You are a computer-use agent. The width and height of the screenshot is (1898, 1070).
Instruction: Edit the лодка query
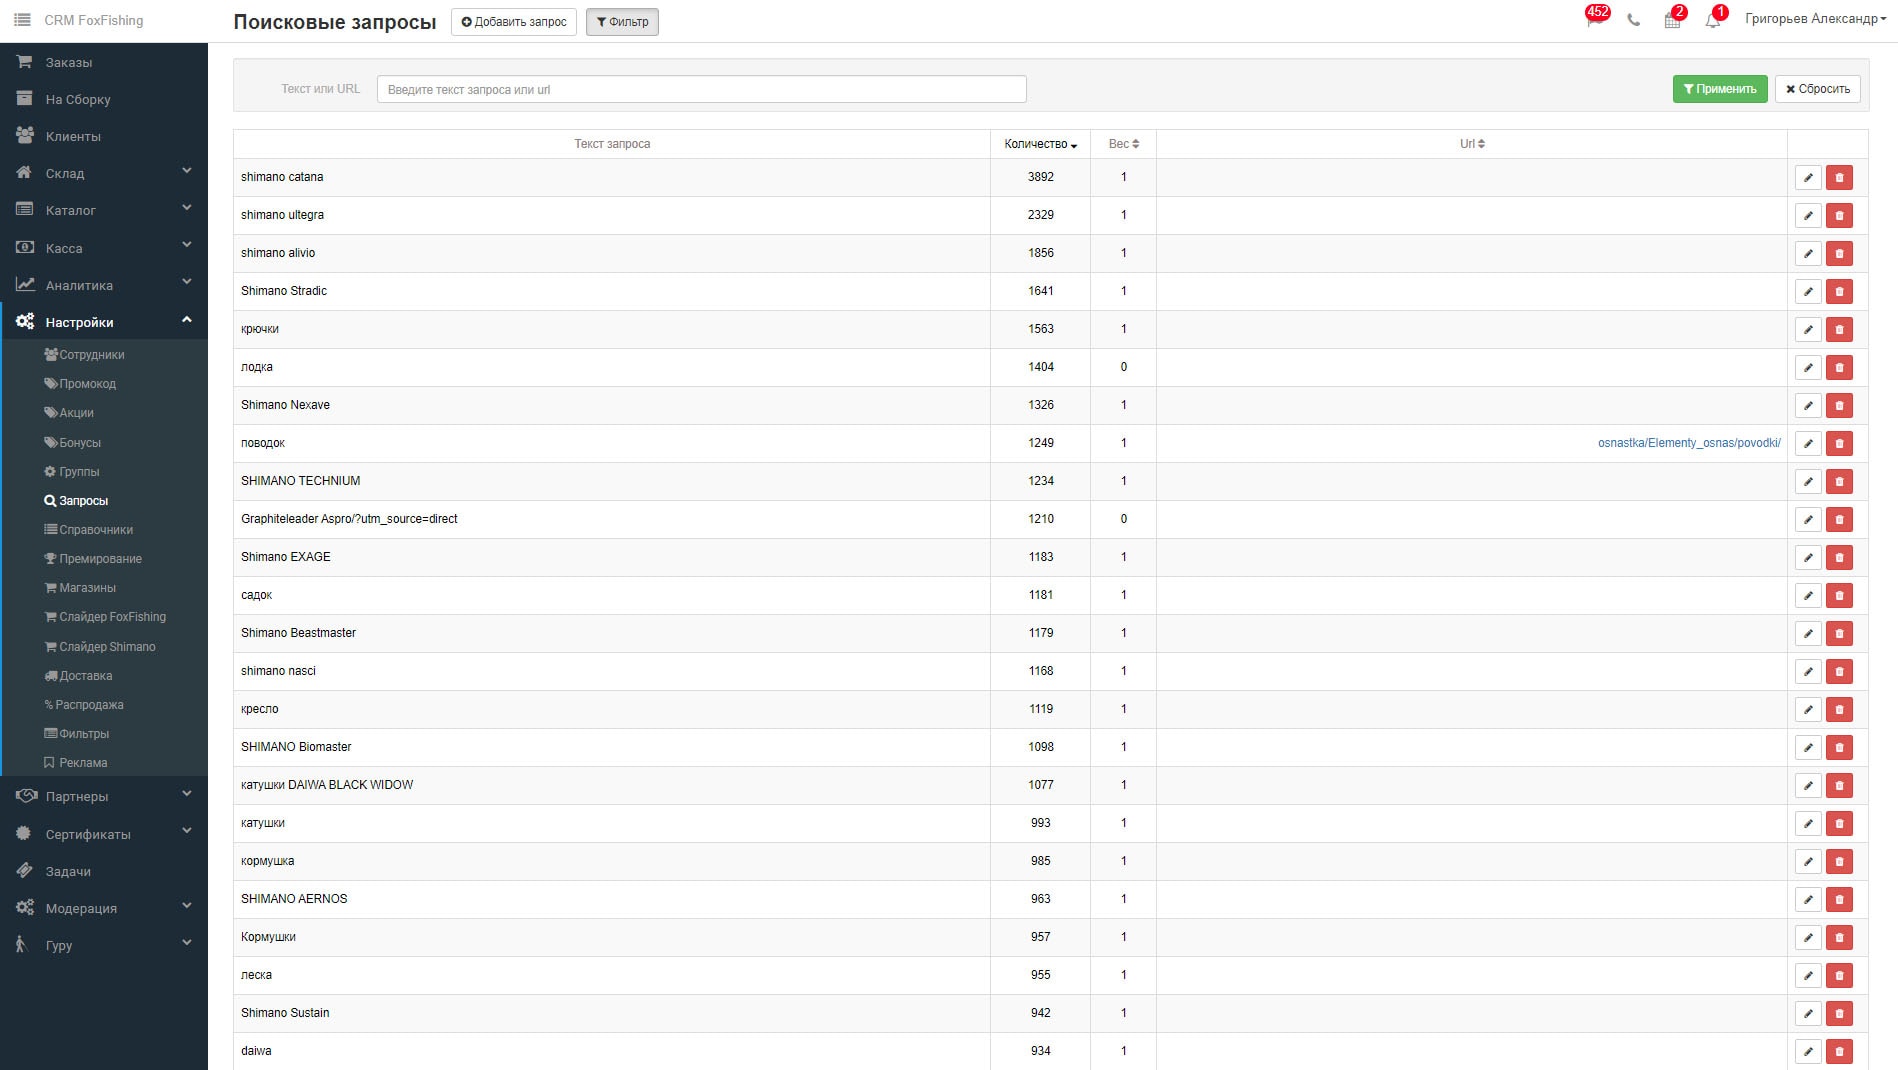(1808, 368)
